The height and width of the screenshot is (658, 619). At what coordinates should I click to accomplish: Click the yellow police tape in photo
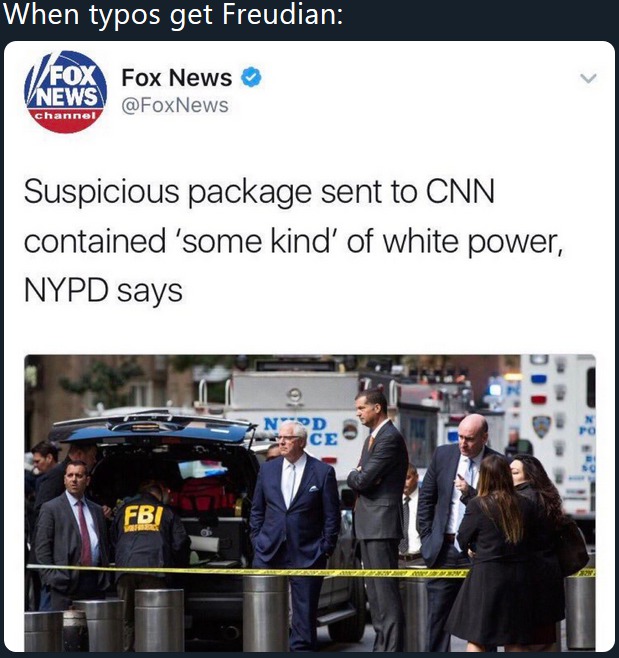click(311, 571)
